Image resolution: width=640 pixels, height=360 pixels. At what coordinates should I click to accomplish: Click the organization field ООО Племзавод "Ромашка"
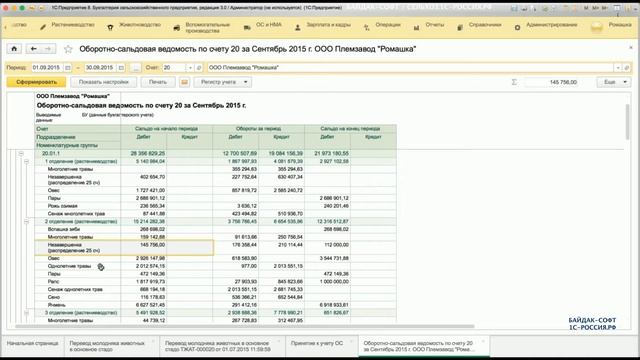click(x=410, y=68)
